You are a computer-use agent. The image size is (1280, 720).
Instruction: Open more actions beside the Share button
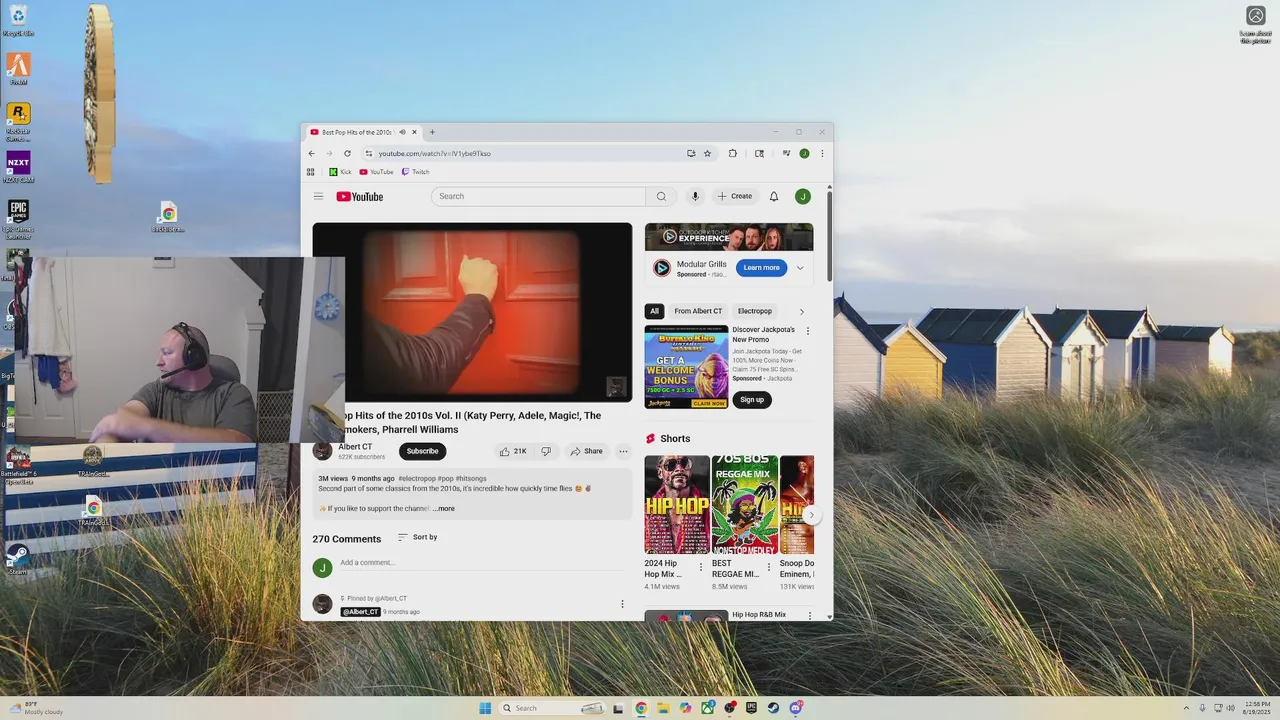click(623, 451)
